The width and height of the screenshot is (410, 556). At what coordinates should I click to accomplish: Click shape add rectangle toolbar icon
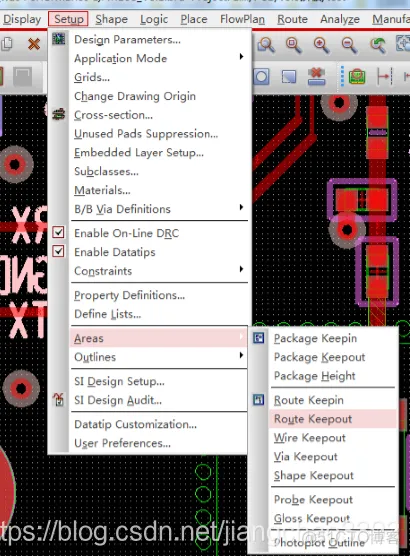(289, 77)
